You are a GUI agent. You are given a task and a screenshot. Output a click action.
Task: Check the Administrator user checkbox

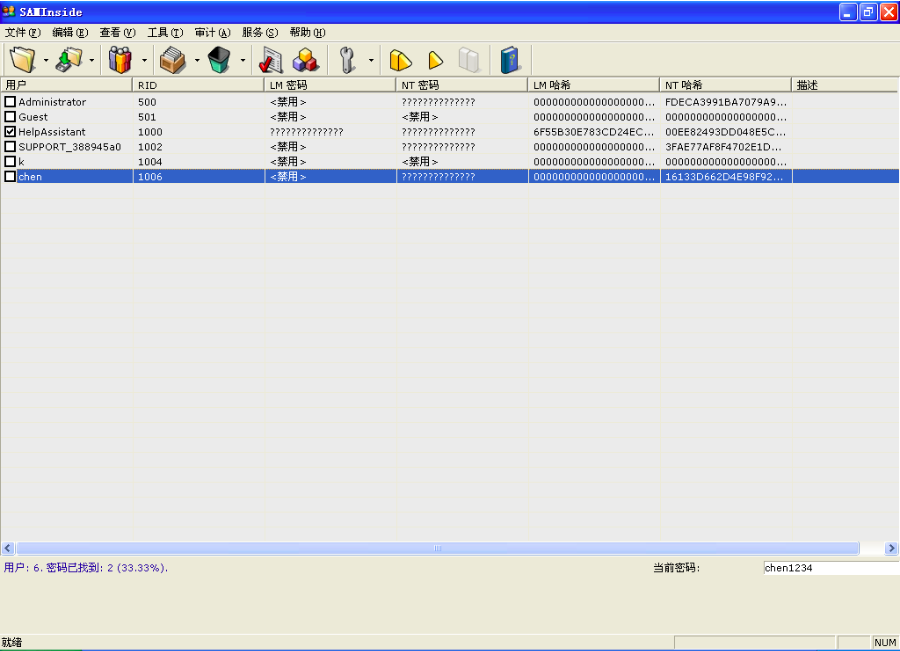coord(10,102)
